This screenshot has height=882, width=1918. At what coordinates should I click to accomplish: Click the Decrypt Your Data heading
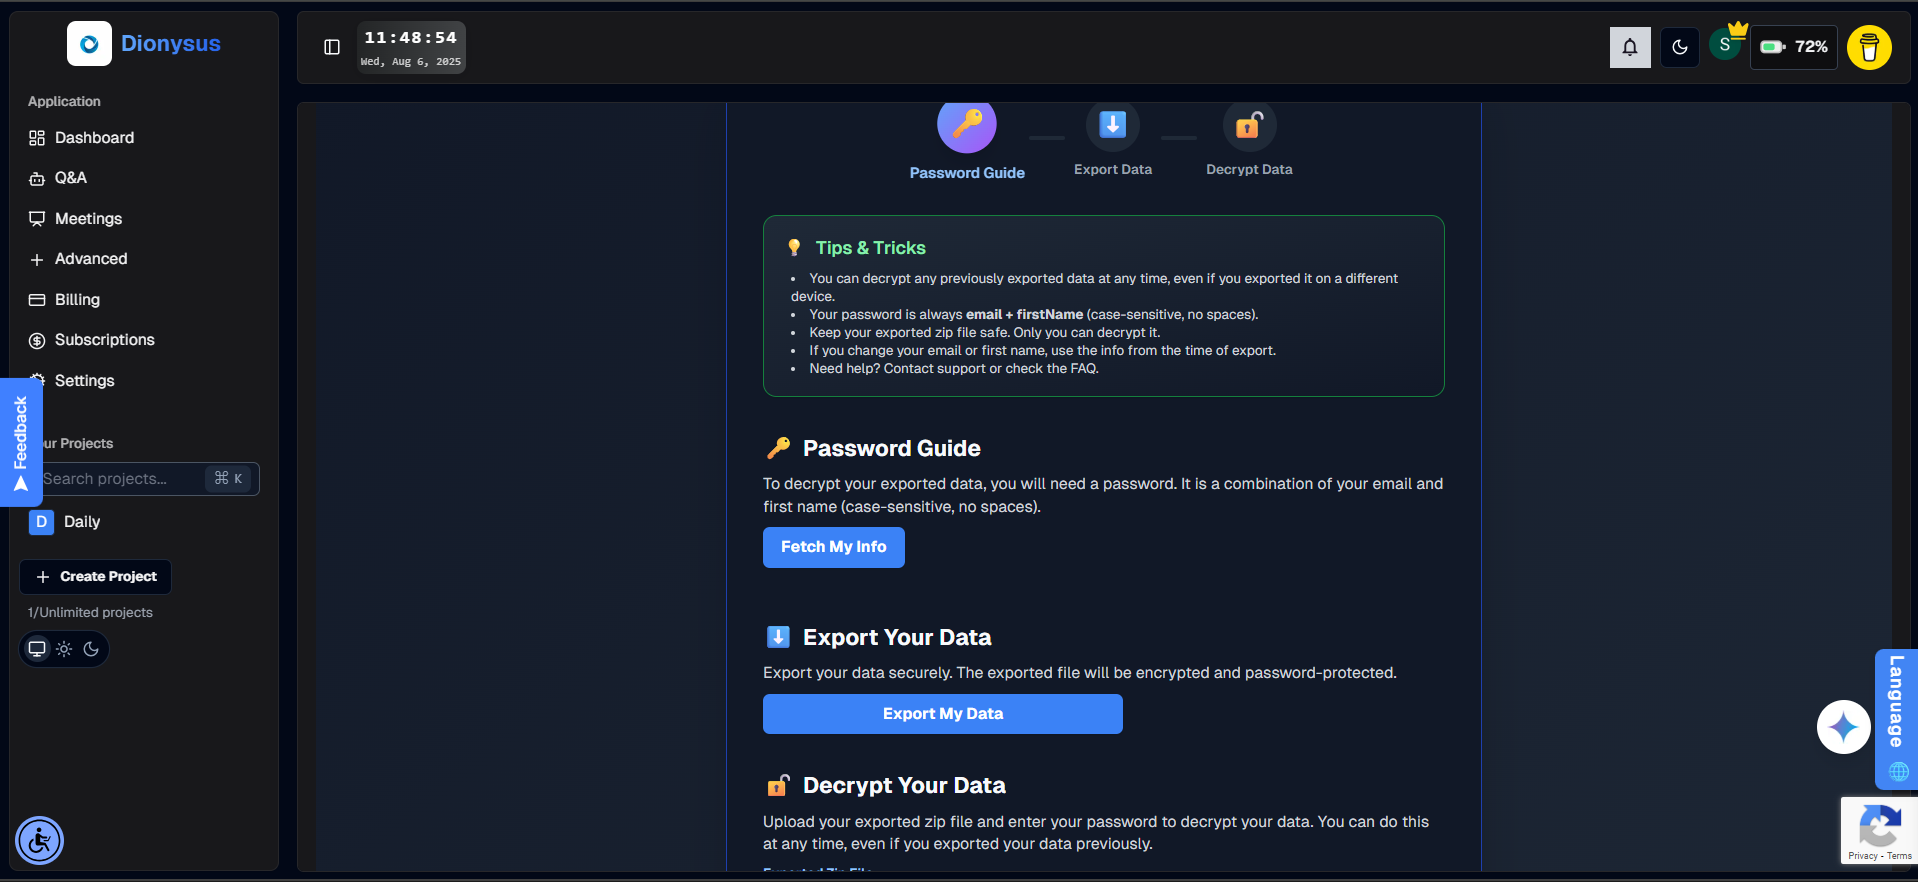coord(904,786)
